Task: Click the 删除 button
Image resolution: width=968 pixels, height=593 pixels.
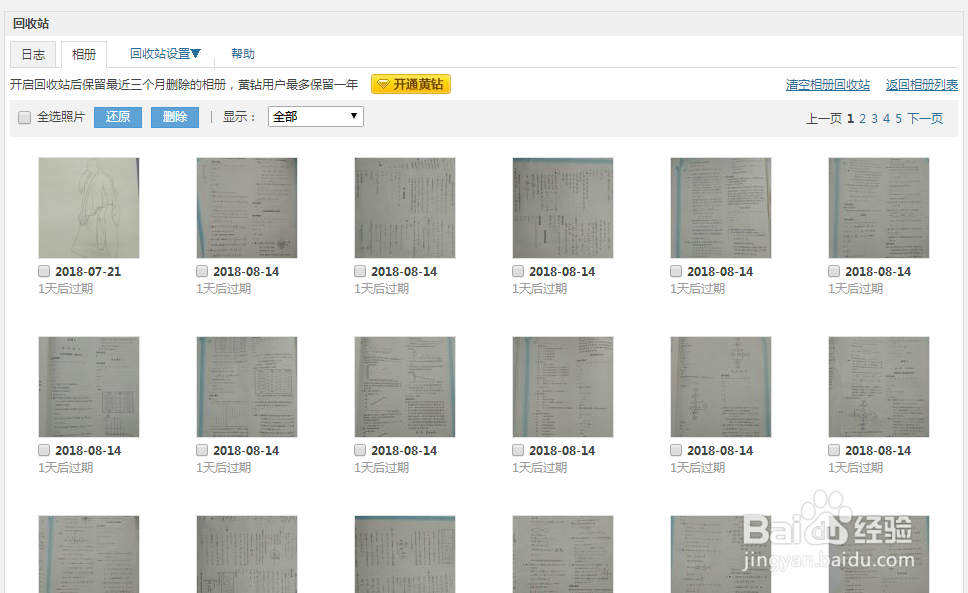Action: (x=175, y=117)
